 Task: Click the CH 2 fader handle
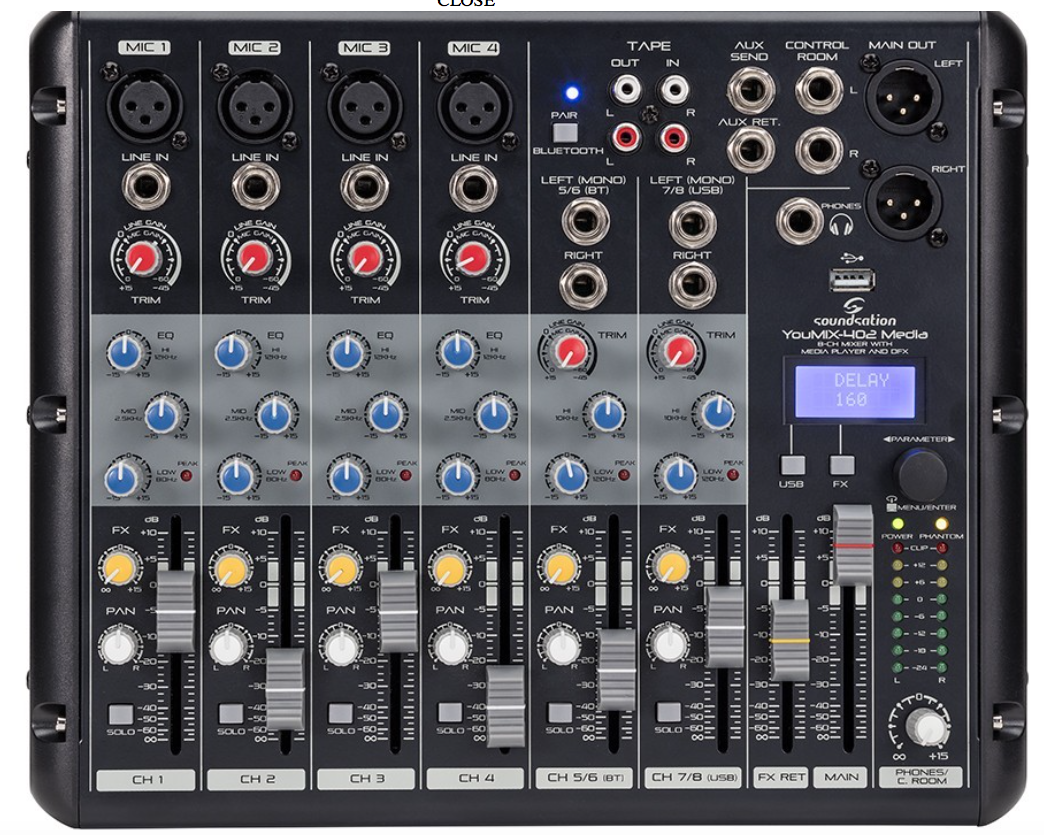[285, 690]
